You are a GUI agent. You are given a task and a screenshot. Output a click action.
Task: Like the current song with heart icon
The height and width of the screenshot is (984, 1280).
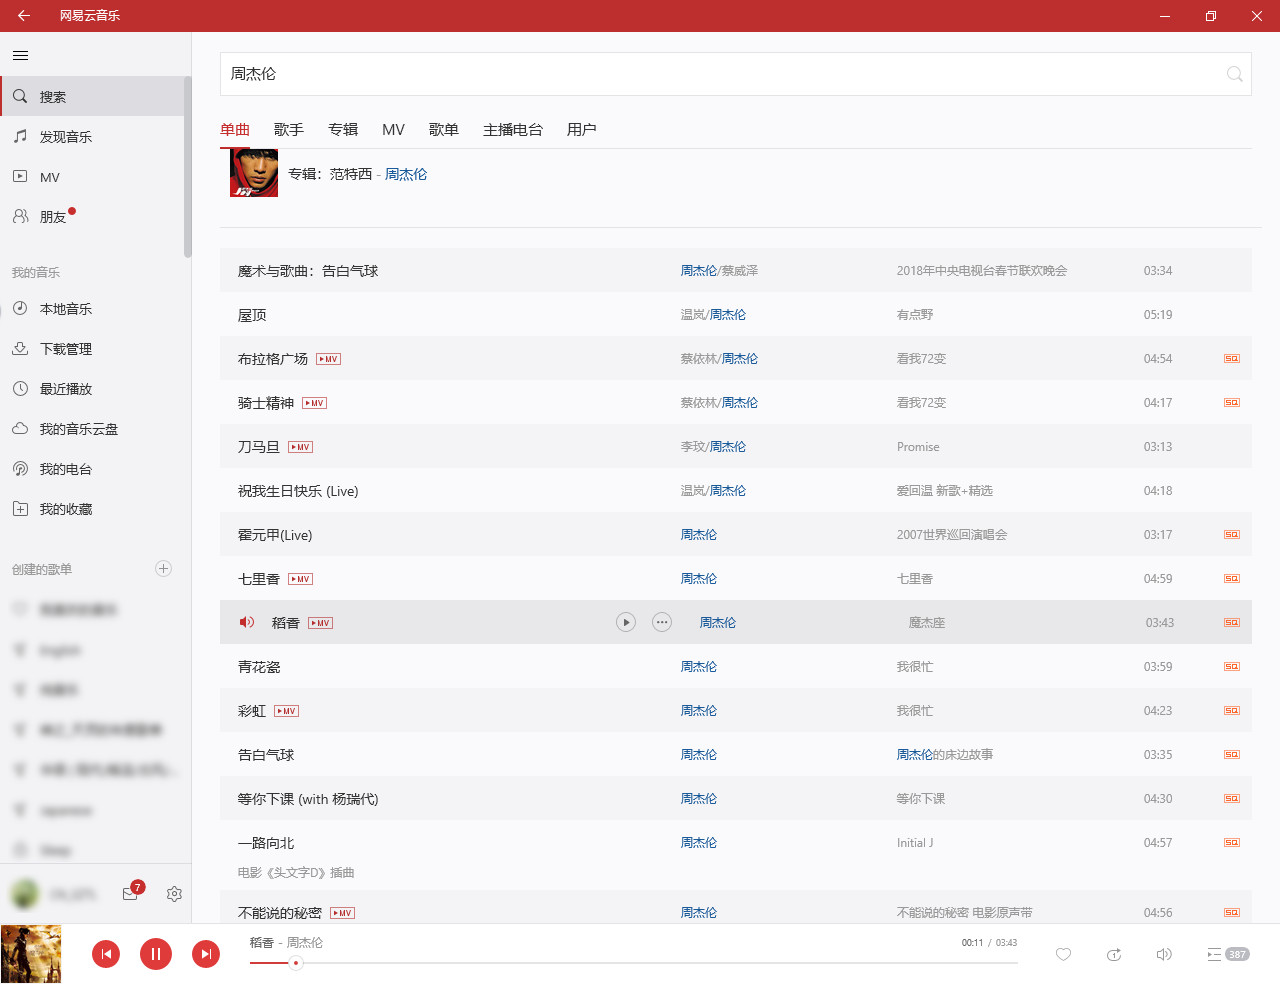pyautogui.click(x=1063, y=955)
